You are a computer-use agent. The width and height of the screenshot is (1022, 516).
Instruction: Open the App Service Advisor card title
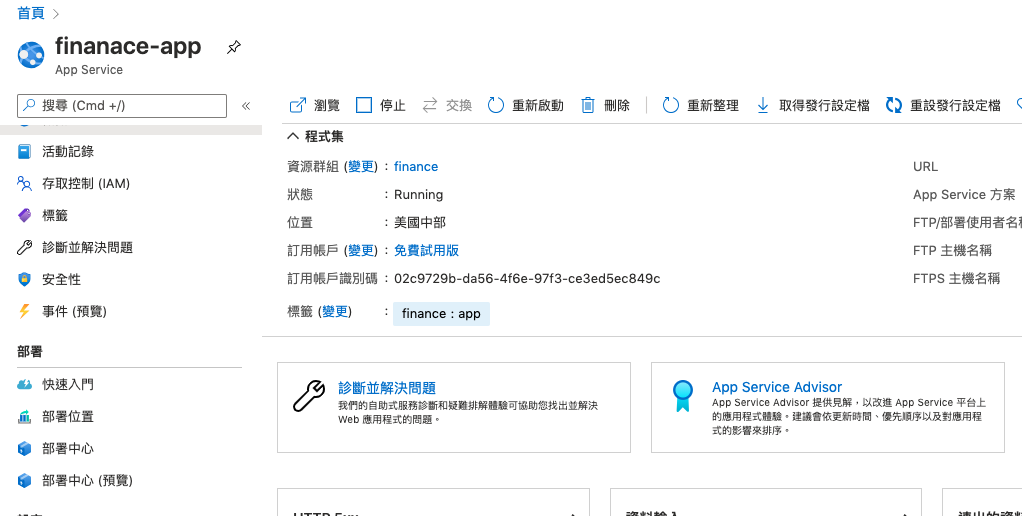point(777,387)
